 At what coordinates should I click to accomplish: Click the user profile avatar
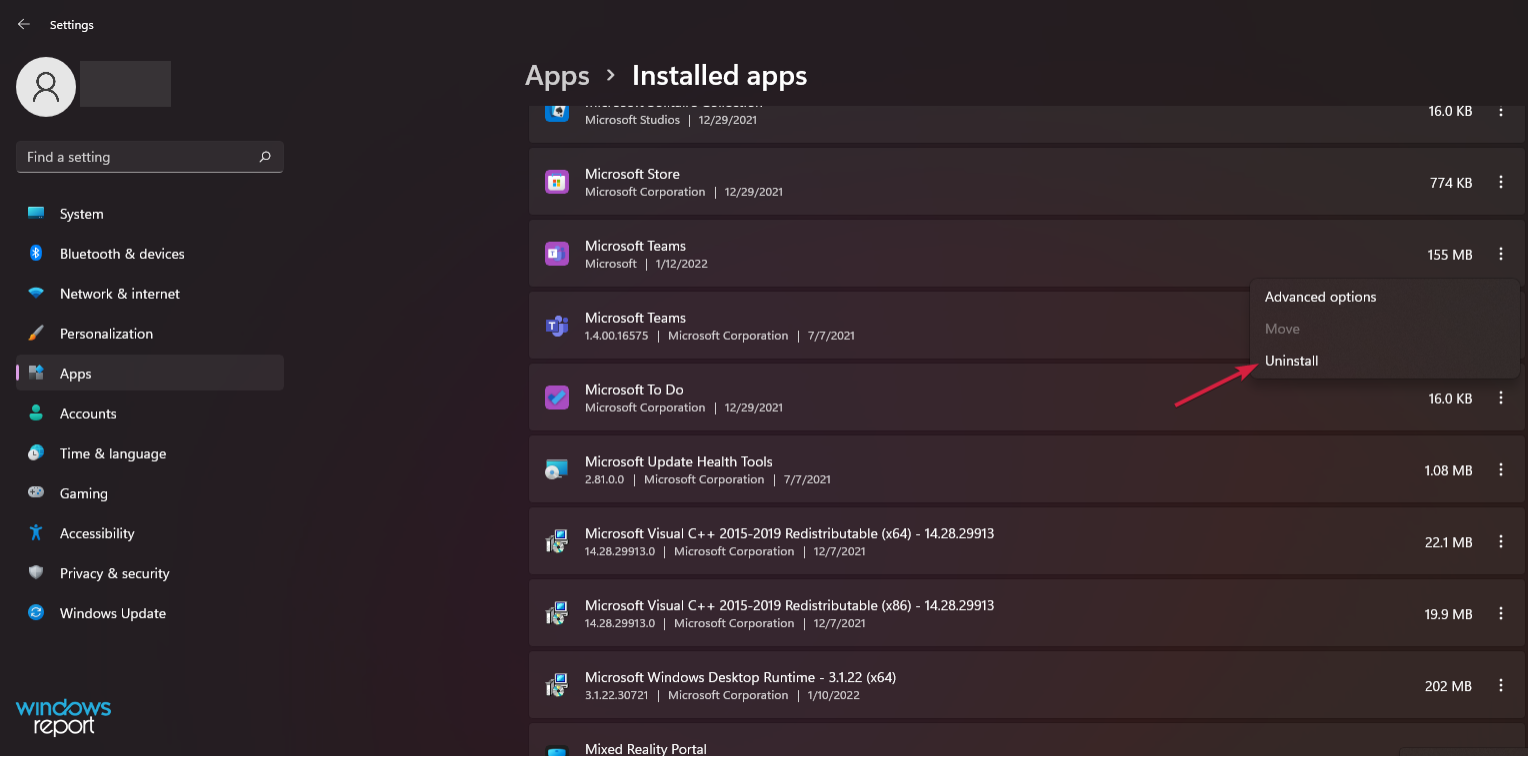pos(46,87)
